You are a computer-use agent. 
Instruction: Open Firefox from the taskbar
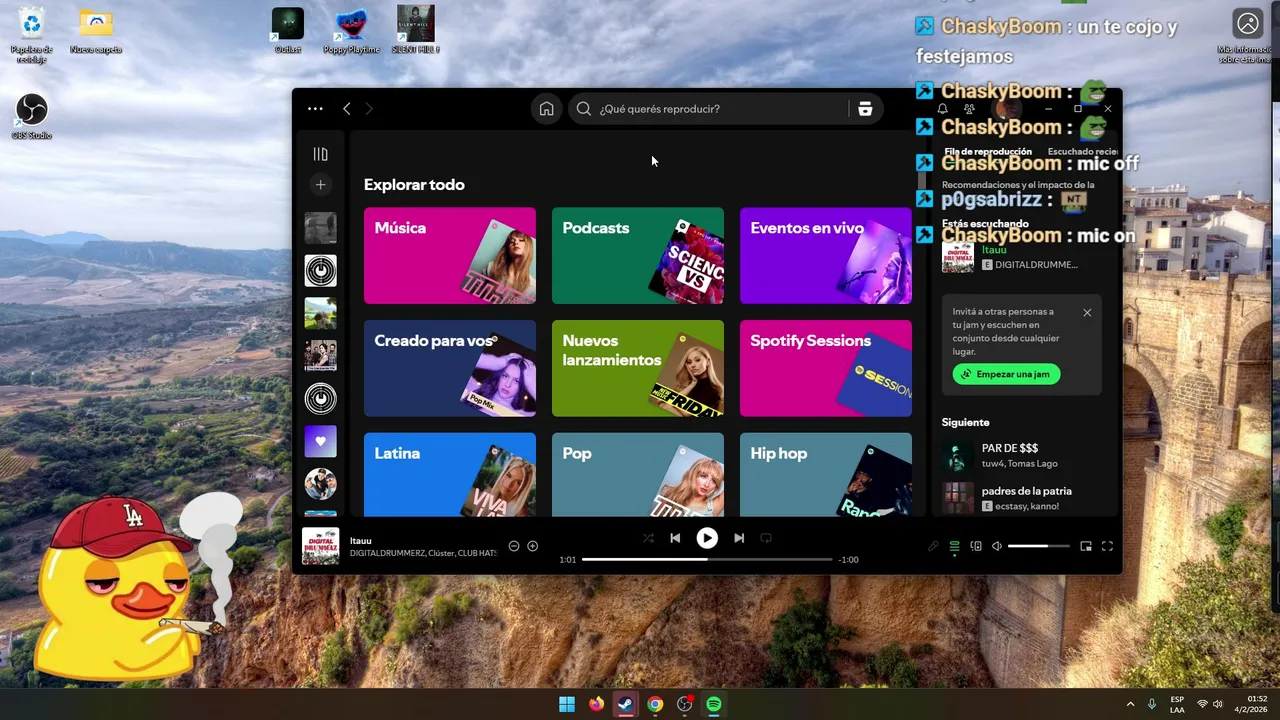click(597, 704)
